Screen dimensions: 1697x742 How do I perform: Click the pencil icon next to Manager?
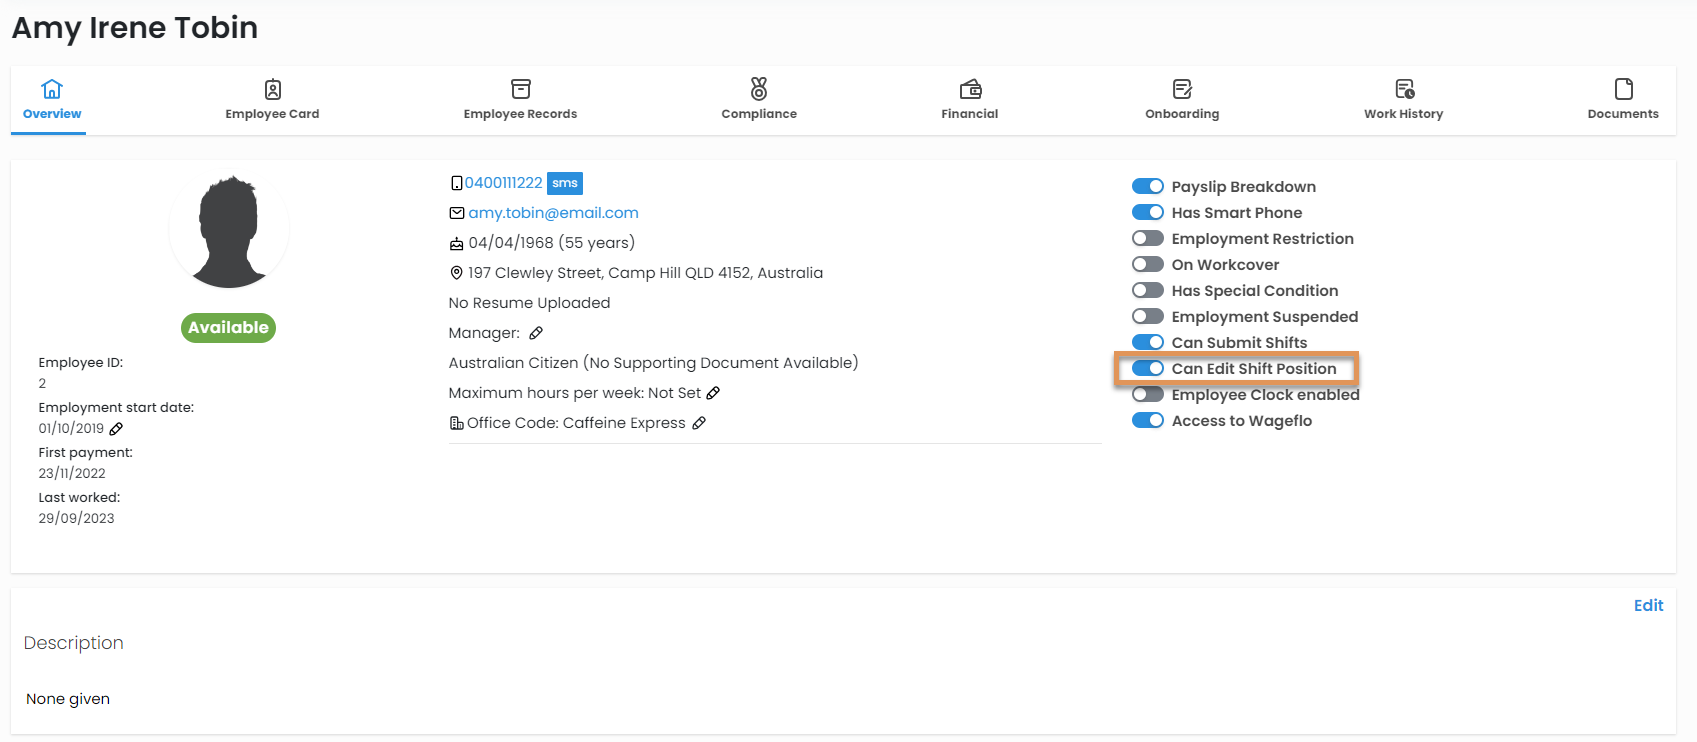coord(536,333)
